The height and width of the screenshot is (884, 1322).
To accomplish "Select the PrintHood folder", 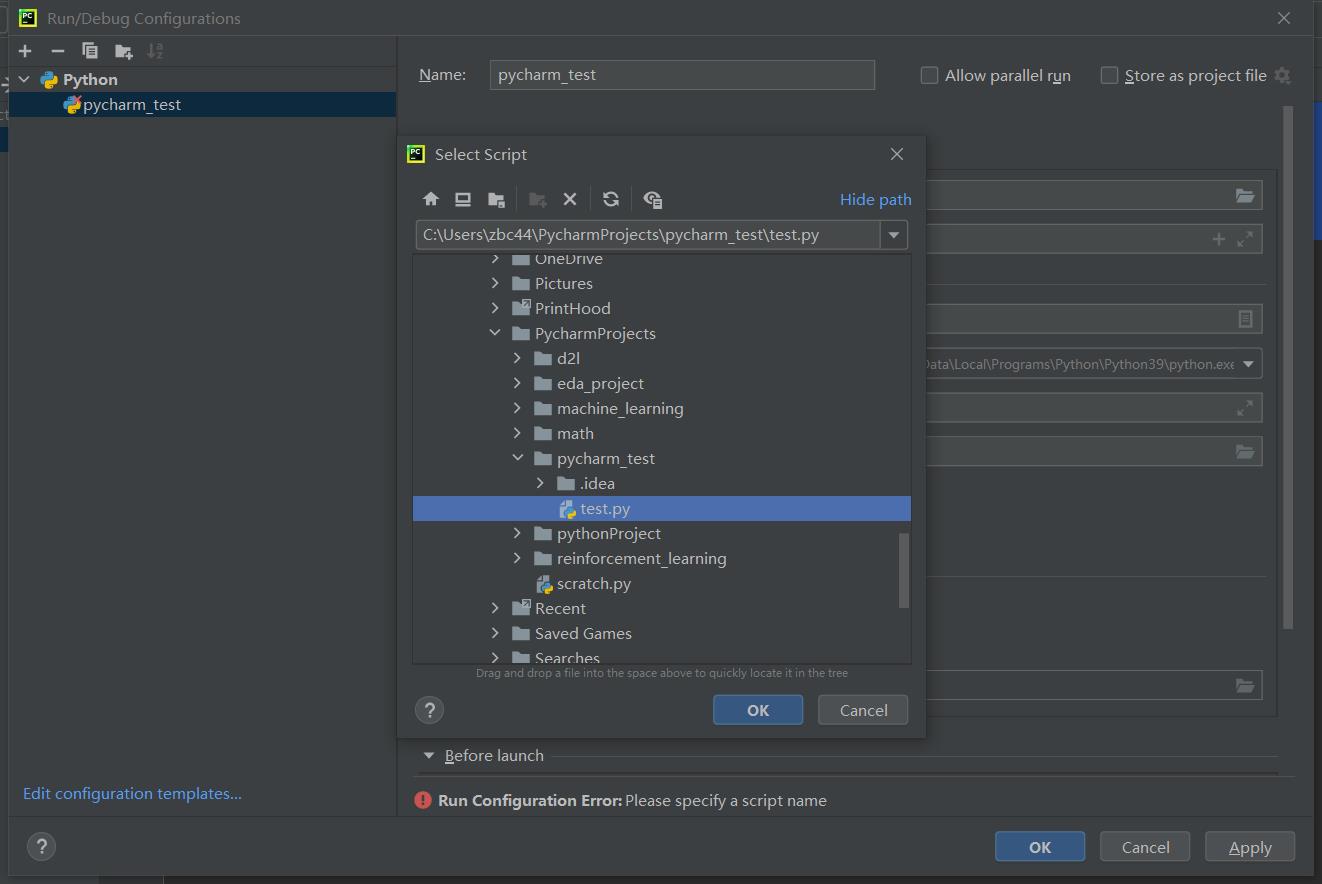I will [x=572, y=308].
